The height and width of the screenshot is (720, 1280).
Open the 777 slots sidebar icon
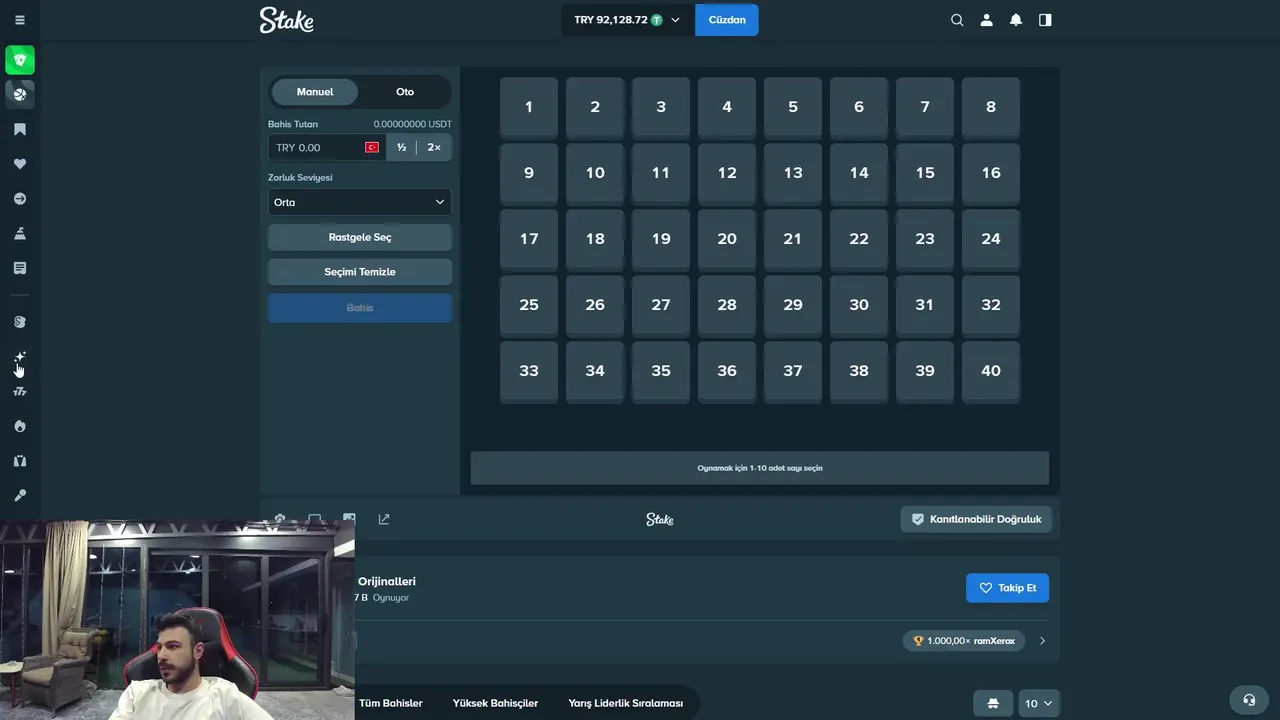pyautogui.click(x=20, y=392)
